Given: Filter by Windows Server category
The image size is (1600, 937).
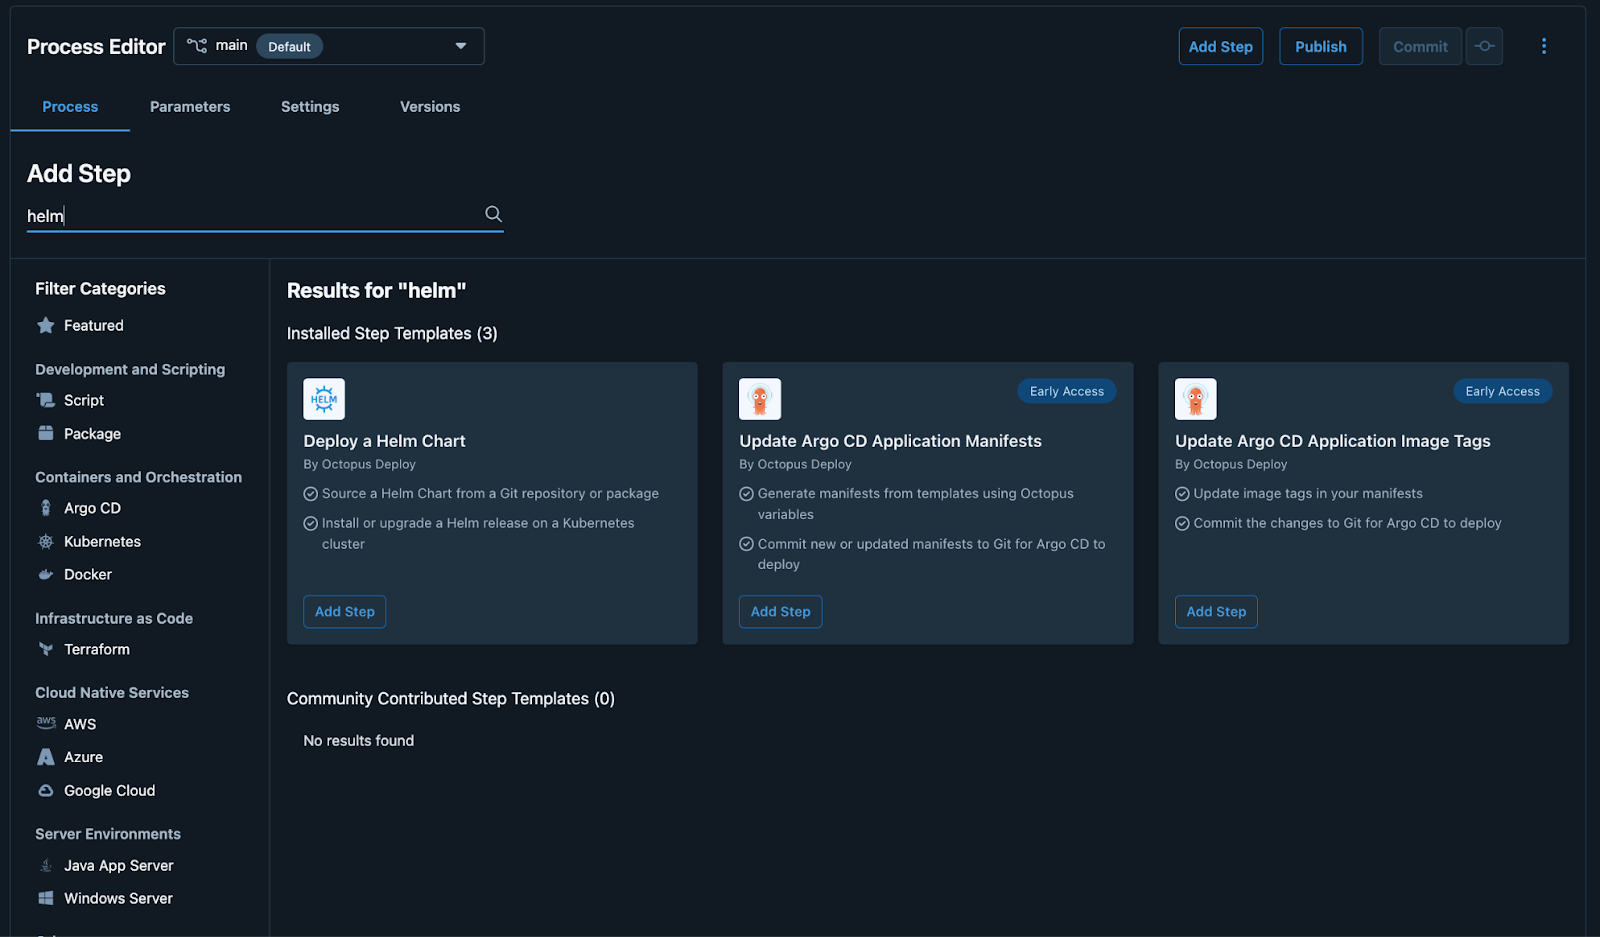Looking at the screenshot, I should (x=118, y=898).
